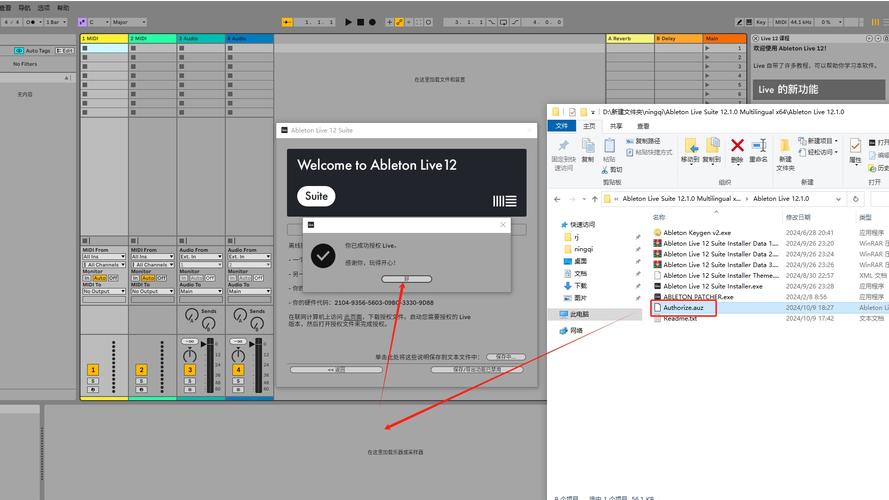Set track 1 Monitor to Off
Viewport: 889px width, 500px height.
point(113,278)
